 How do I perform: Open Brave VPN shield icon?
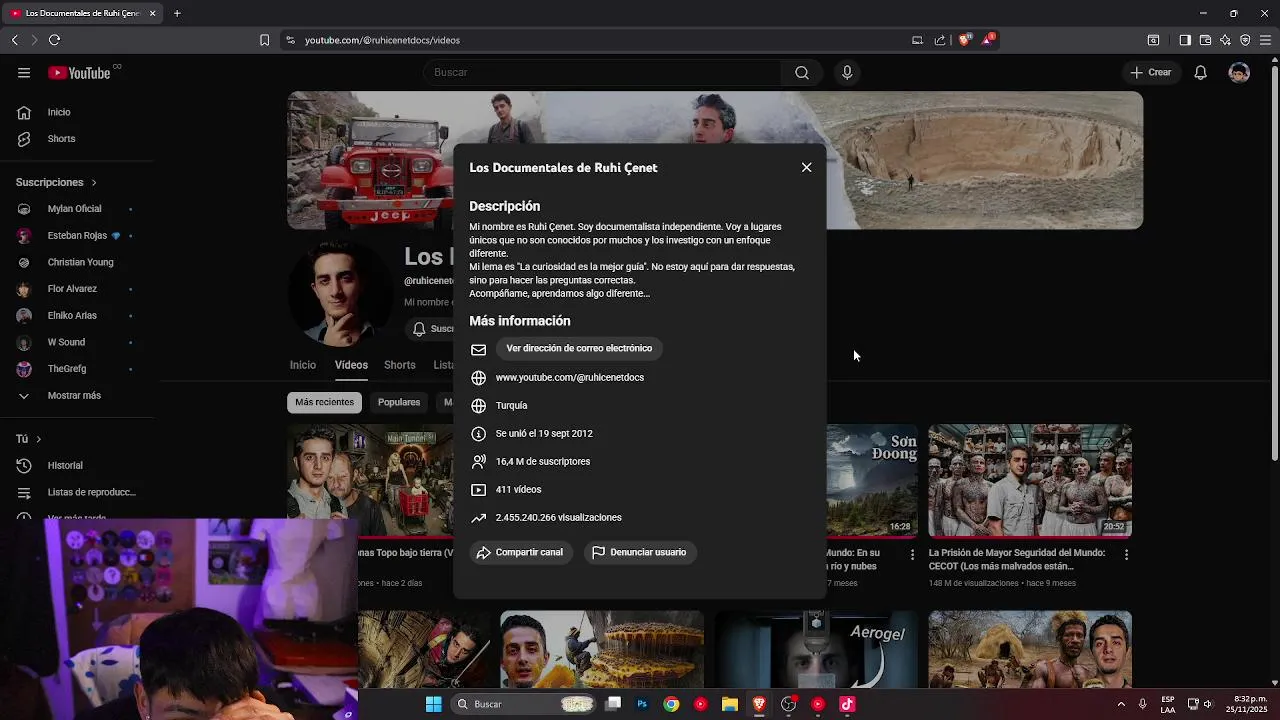(x=1245, y=40)
